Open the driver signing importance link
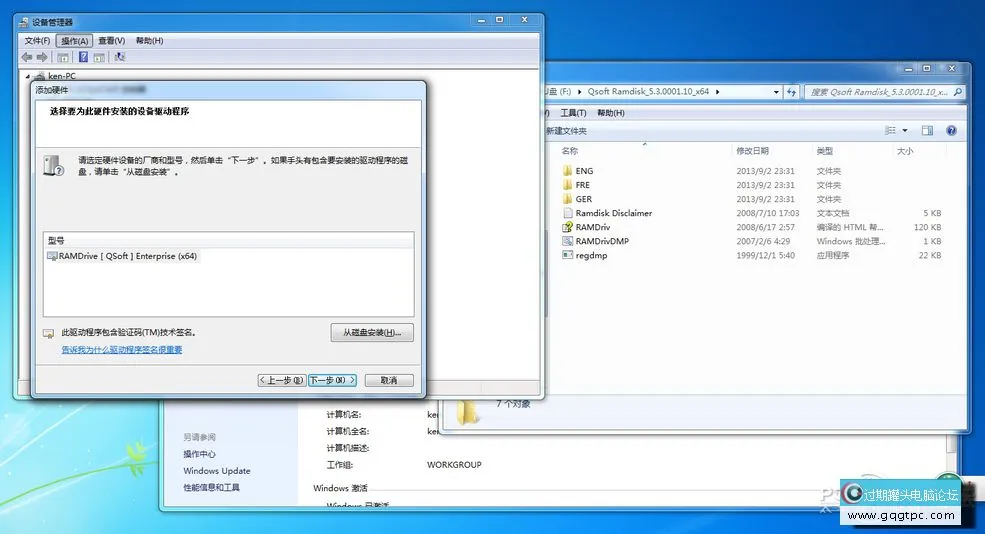The image size is (985, 534). 122,350
